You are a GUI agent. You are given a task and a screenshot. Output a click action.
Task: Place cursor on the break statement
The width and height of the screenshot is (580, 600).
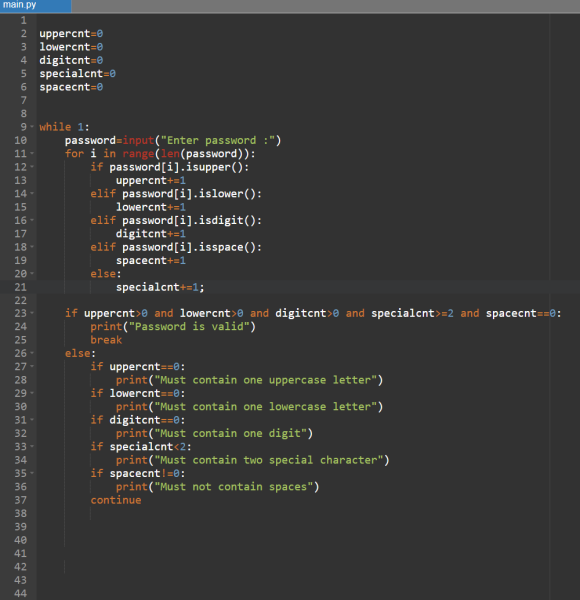[106, 340]
